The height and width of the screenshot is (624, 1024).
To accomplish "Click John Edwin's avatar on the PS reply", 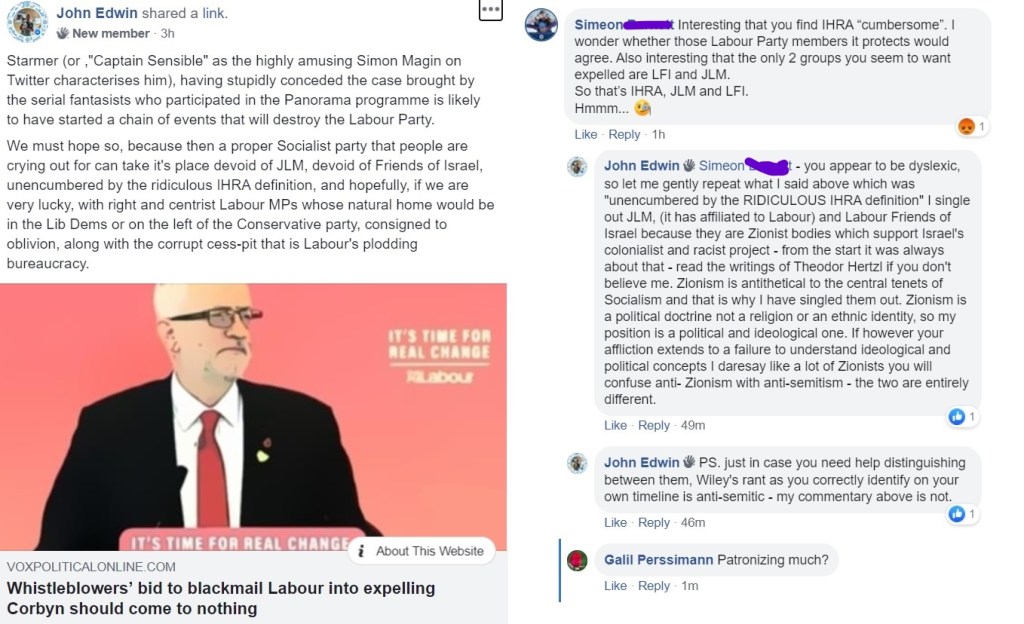I will click(577, 463).
